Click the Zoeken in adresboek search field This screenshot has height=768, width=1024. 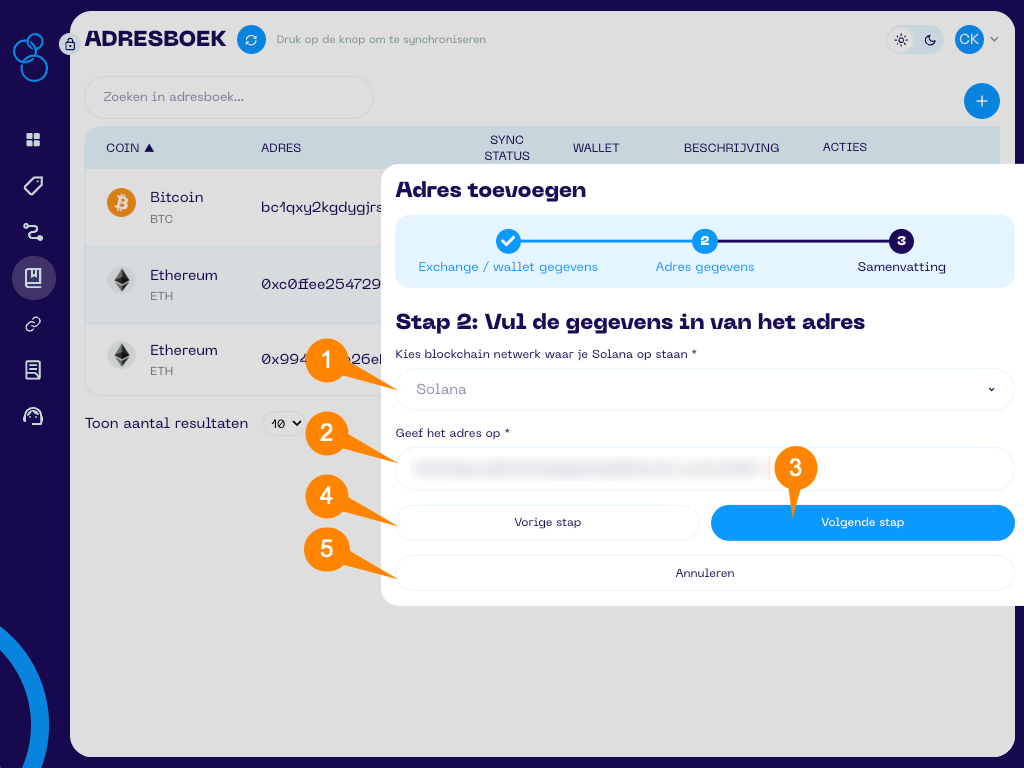229,97
